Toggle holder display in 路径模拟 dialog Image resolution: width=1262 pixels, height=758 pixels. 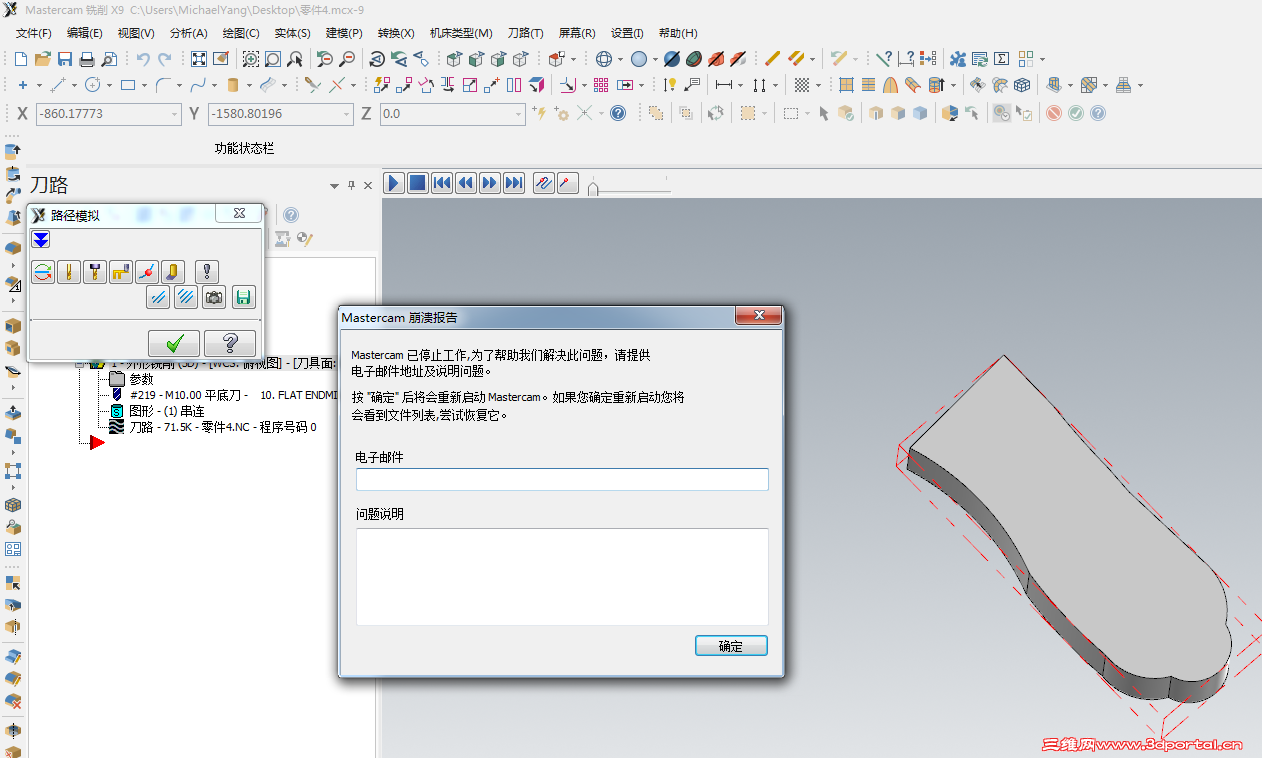[x=95, y=271]
